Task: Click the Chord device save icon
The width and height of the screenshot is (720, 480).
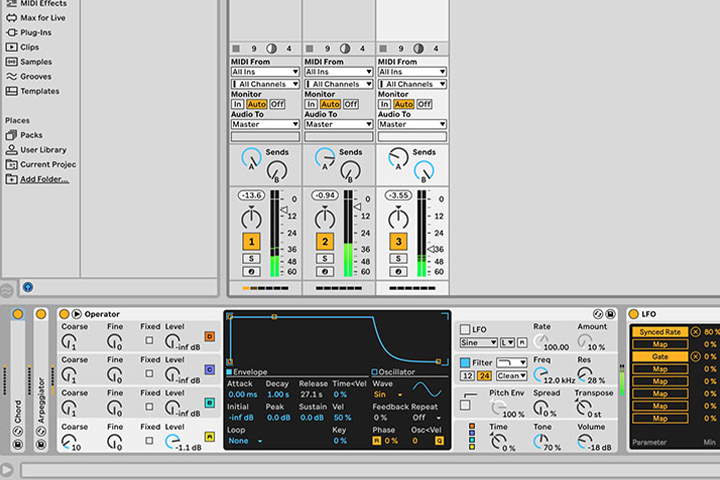Action: click(x=17, y=444)
